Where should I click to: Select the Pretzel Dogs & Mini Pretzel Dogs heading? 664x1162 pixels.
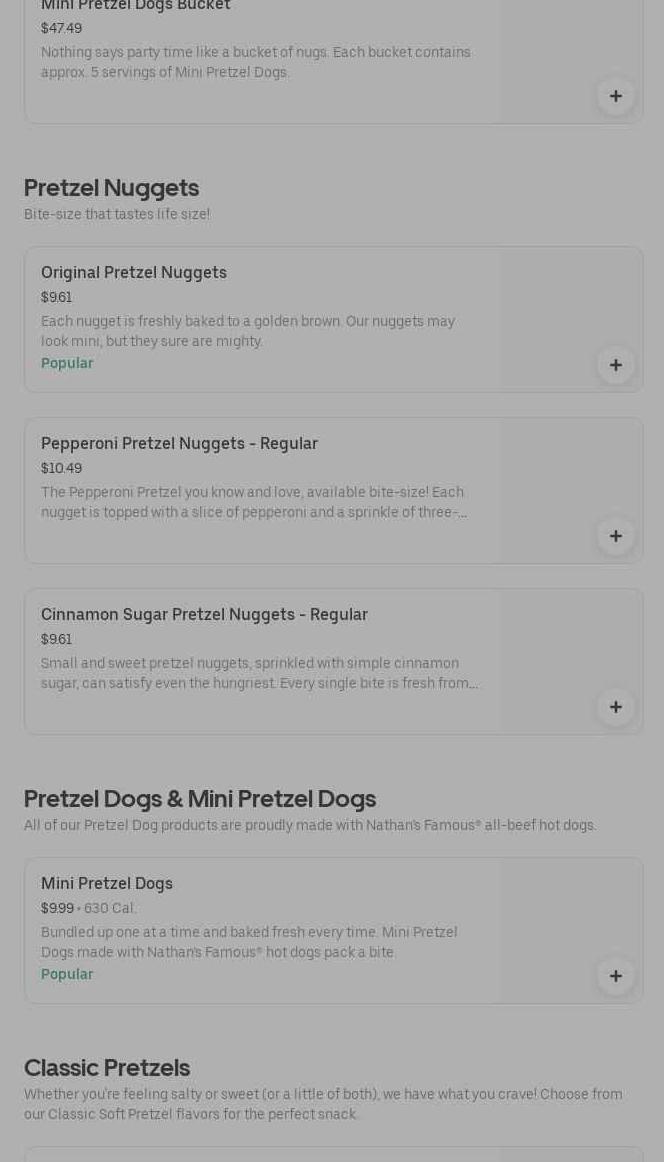coord(200,798)
